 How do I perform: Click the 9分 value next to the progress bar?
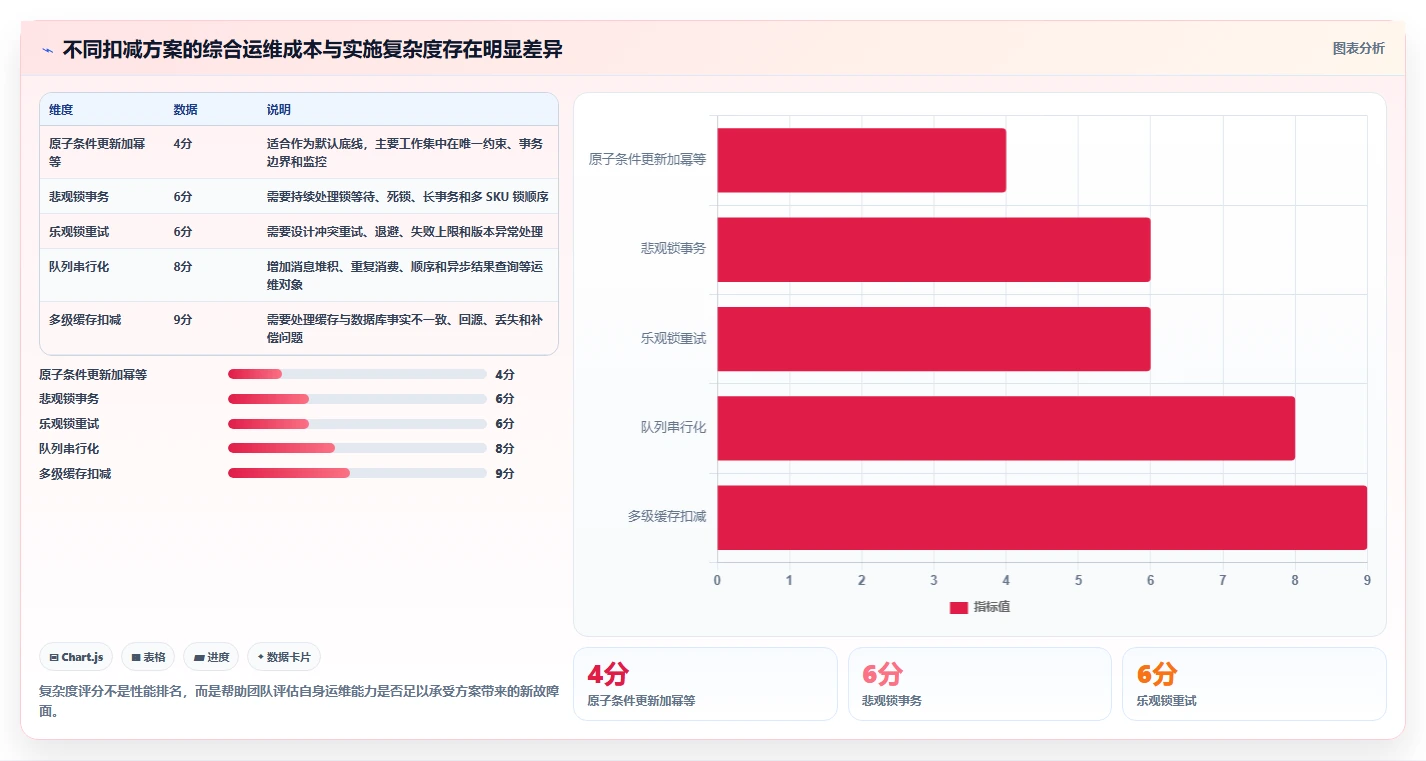click(x=505, y=473)
